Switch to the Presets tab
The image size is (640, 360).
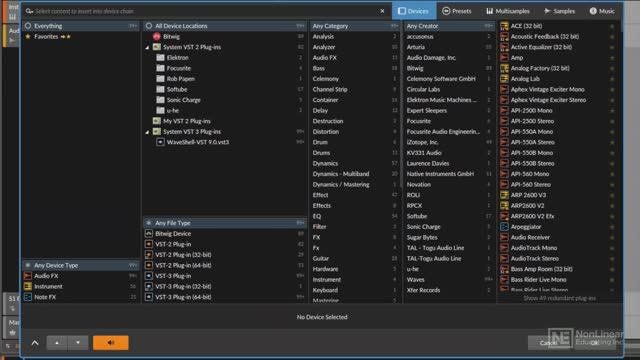click(x=457, y=11)
